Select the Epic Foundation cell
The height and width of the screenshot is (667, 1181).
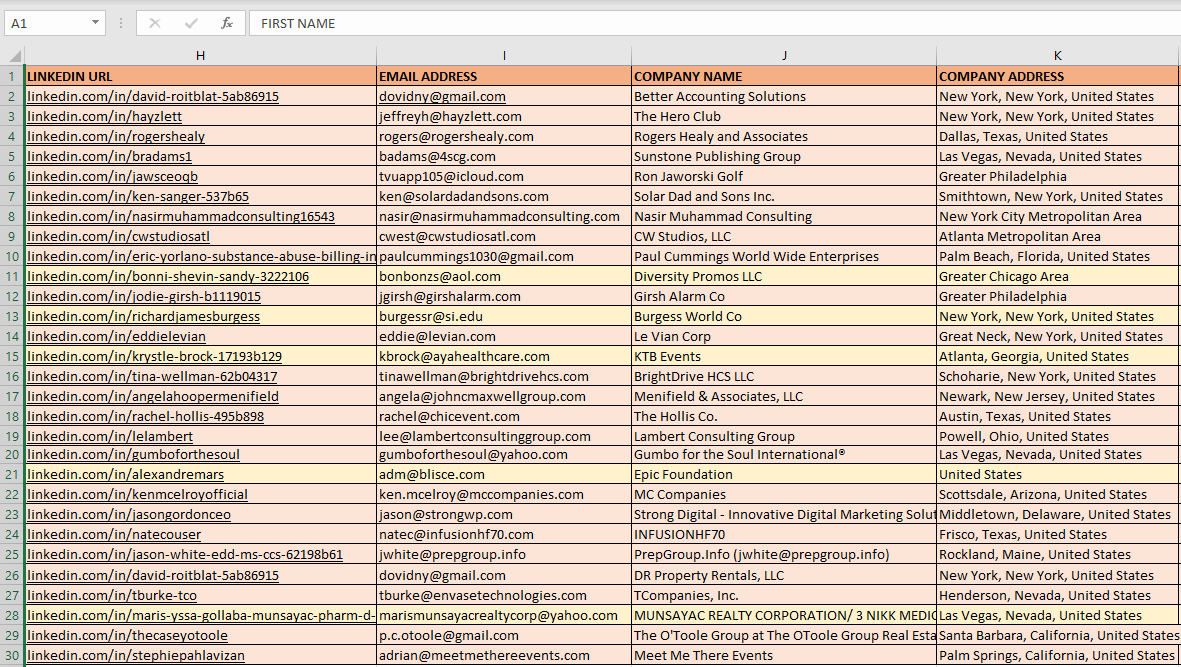[x=784, y=474]
